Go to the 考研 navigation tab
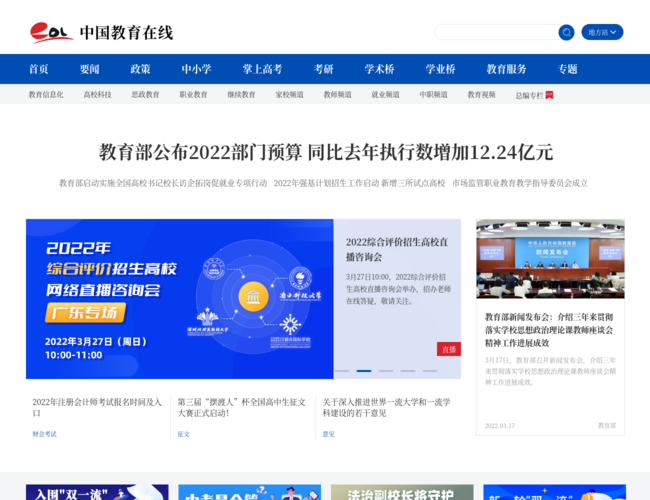 tap(323, 69)
